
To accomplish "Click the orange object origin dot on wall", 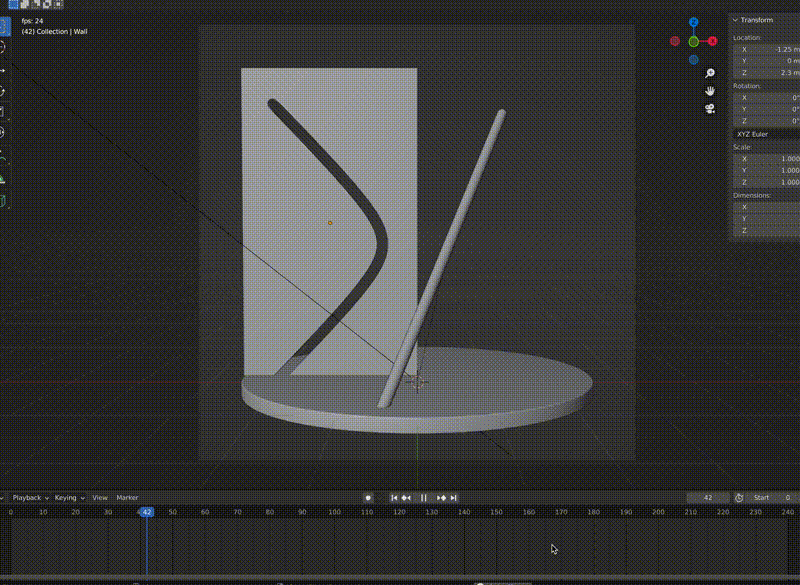I will [330, 223].
